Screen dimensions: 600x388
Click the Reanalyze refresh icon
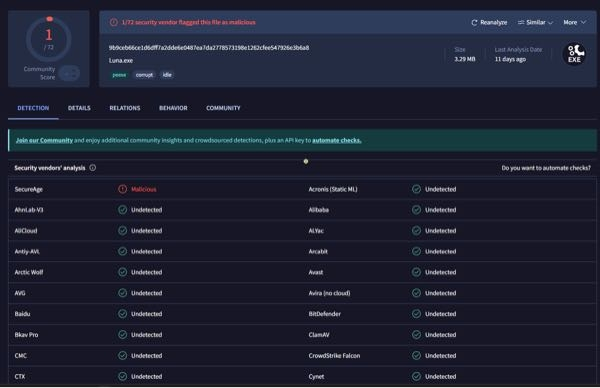474,23
